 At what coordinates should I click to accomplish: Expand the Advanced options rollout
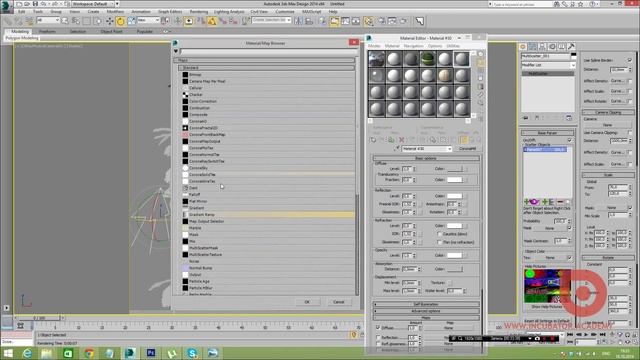coord(426,311)
